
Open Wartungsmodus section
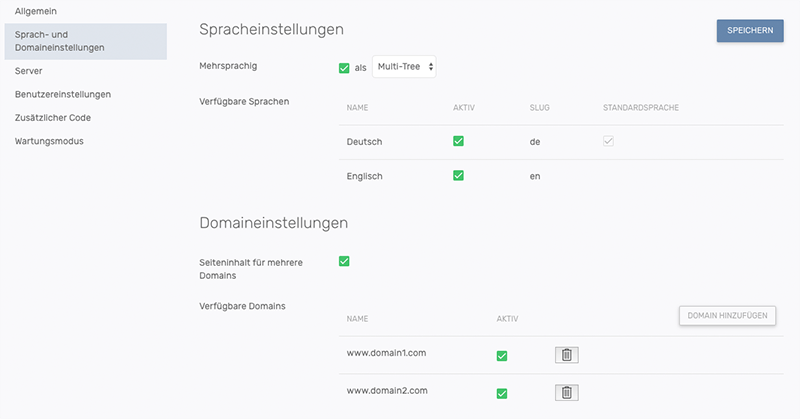tap(49, 141)
